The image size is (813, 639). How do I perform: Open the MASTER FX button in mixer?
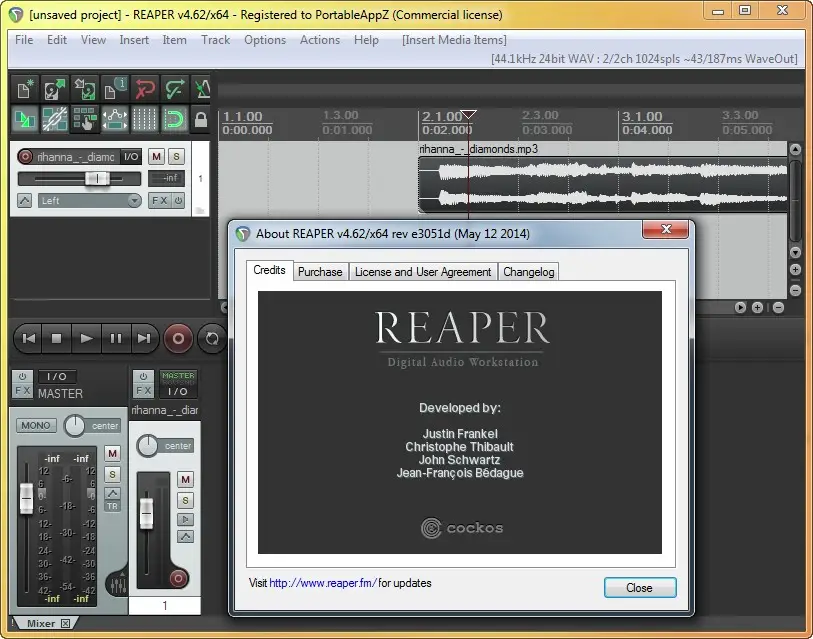coord(22,391)
